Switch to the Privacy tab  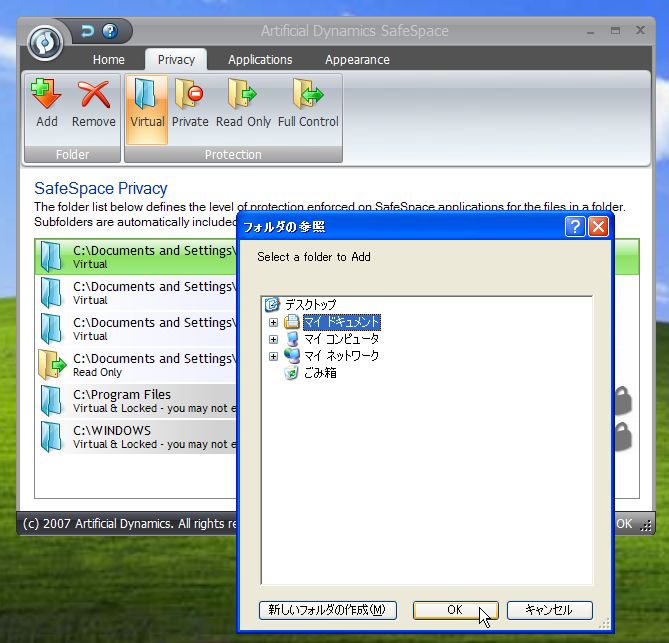[176, 59]
